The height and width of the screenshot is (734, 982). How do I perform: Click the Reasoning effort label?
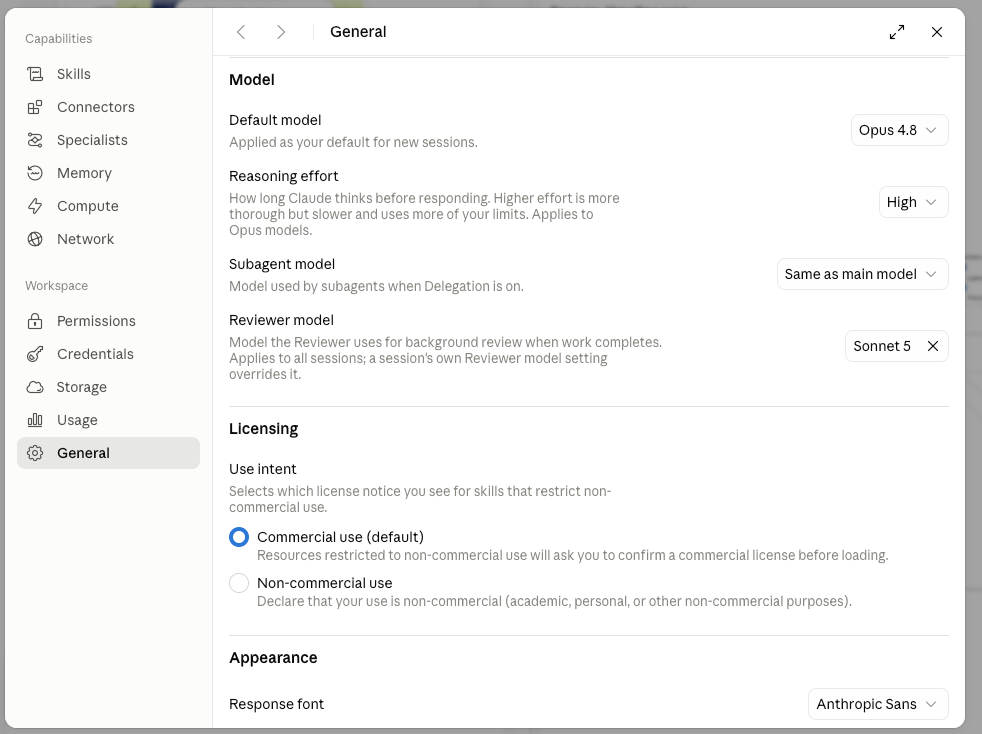[284, 177]
